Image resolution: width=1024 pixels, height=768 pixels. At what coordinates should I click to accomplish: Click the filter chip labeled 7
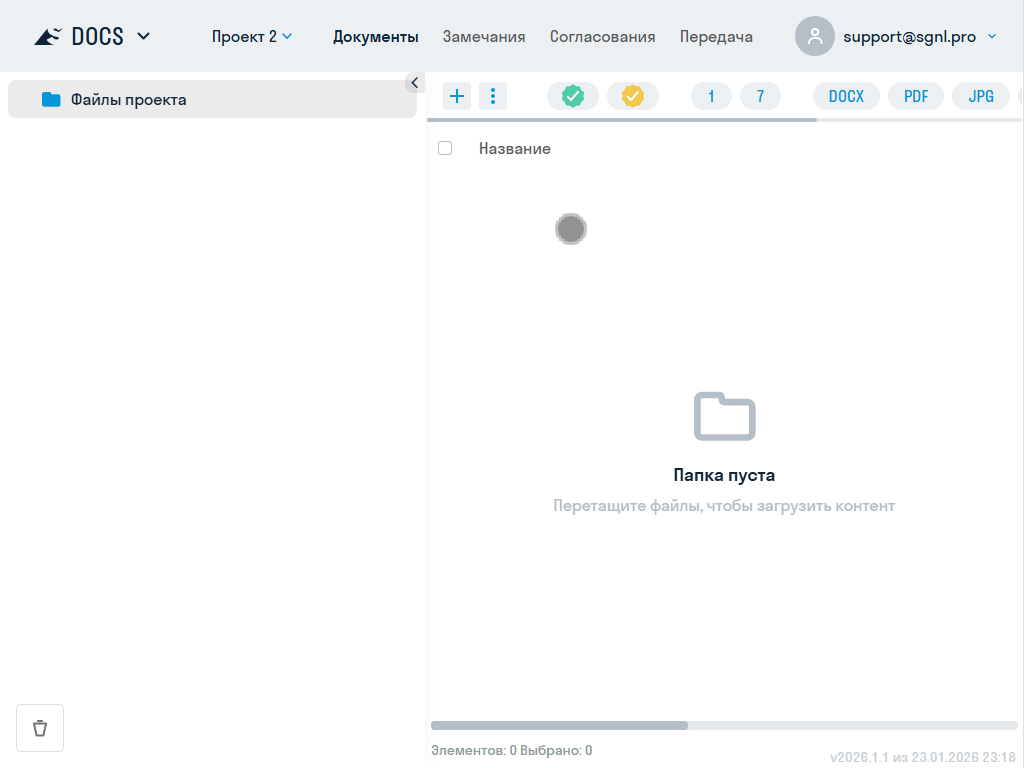(x=760, y=96)
